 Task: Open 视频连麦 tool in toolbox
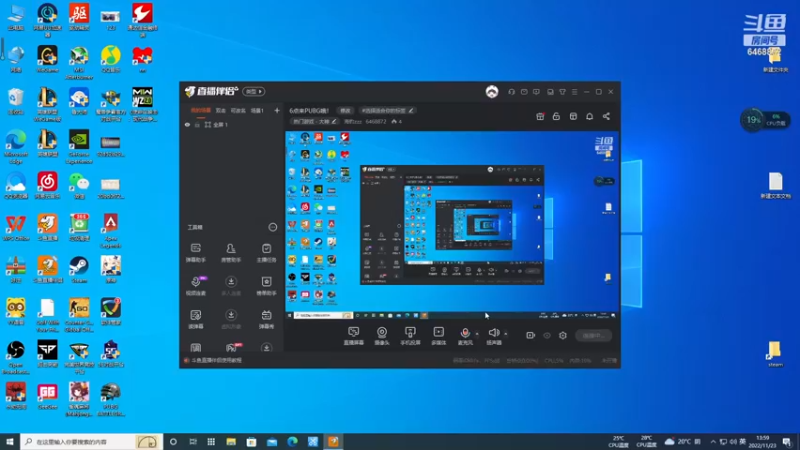pos(195,286)
